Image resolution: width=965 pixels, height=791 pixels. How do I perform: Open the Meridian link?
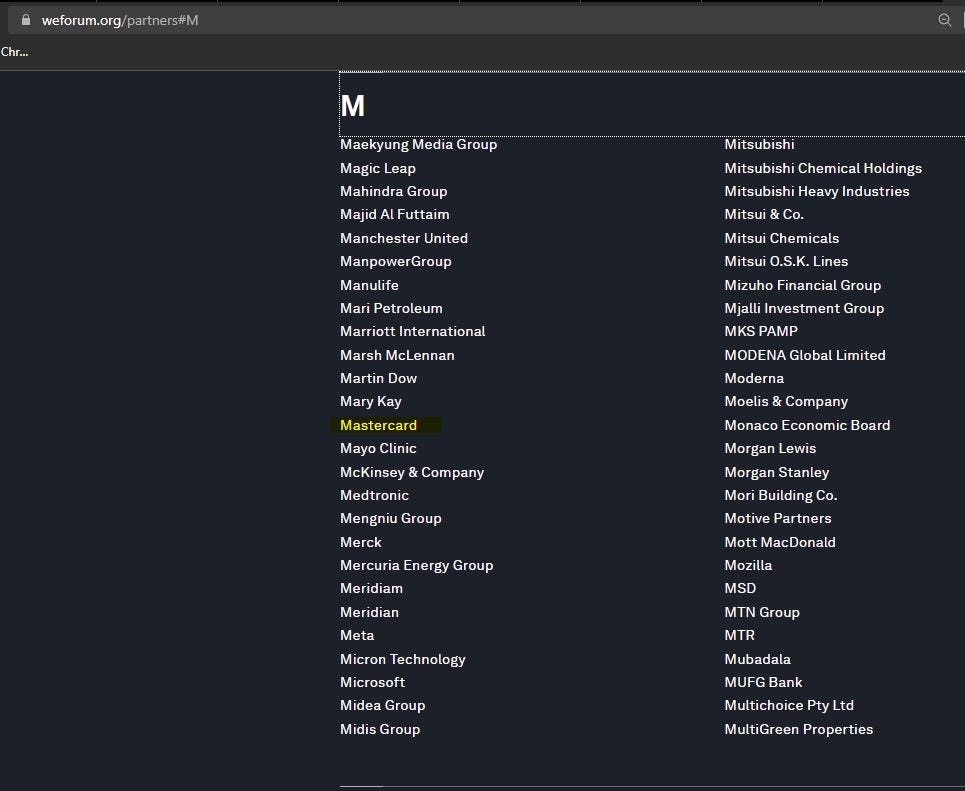pos(369,612)
